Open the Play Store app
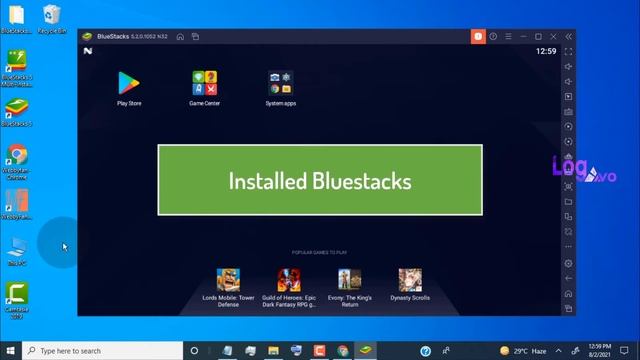 [129, 83]
